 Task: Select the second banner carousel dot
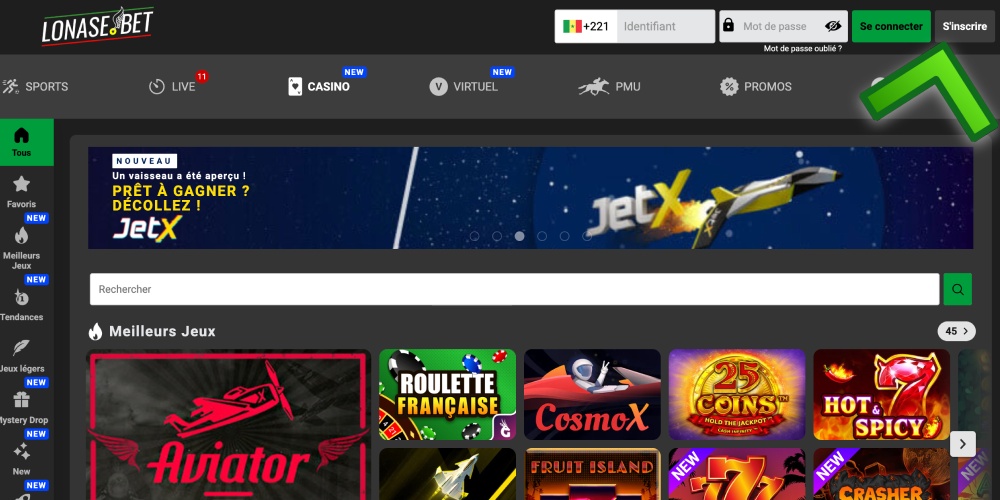(497, 236)
